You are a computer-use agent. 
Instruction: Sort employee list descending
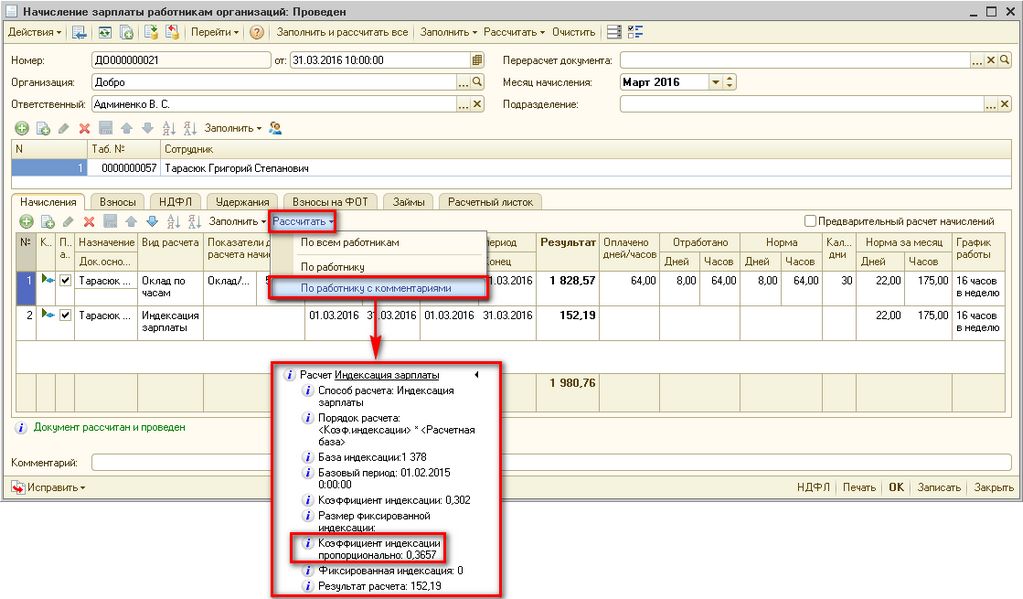189,129
